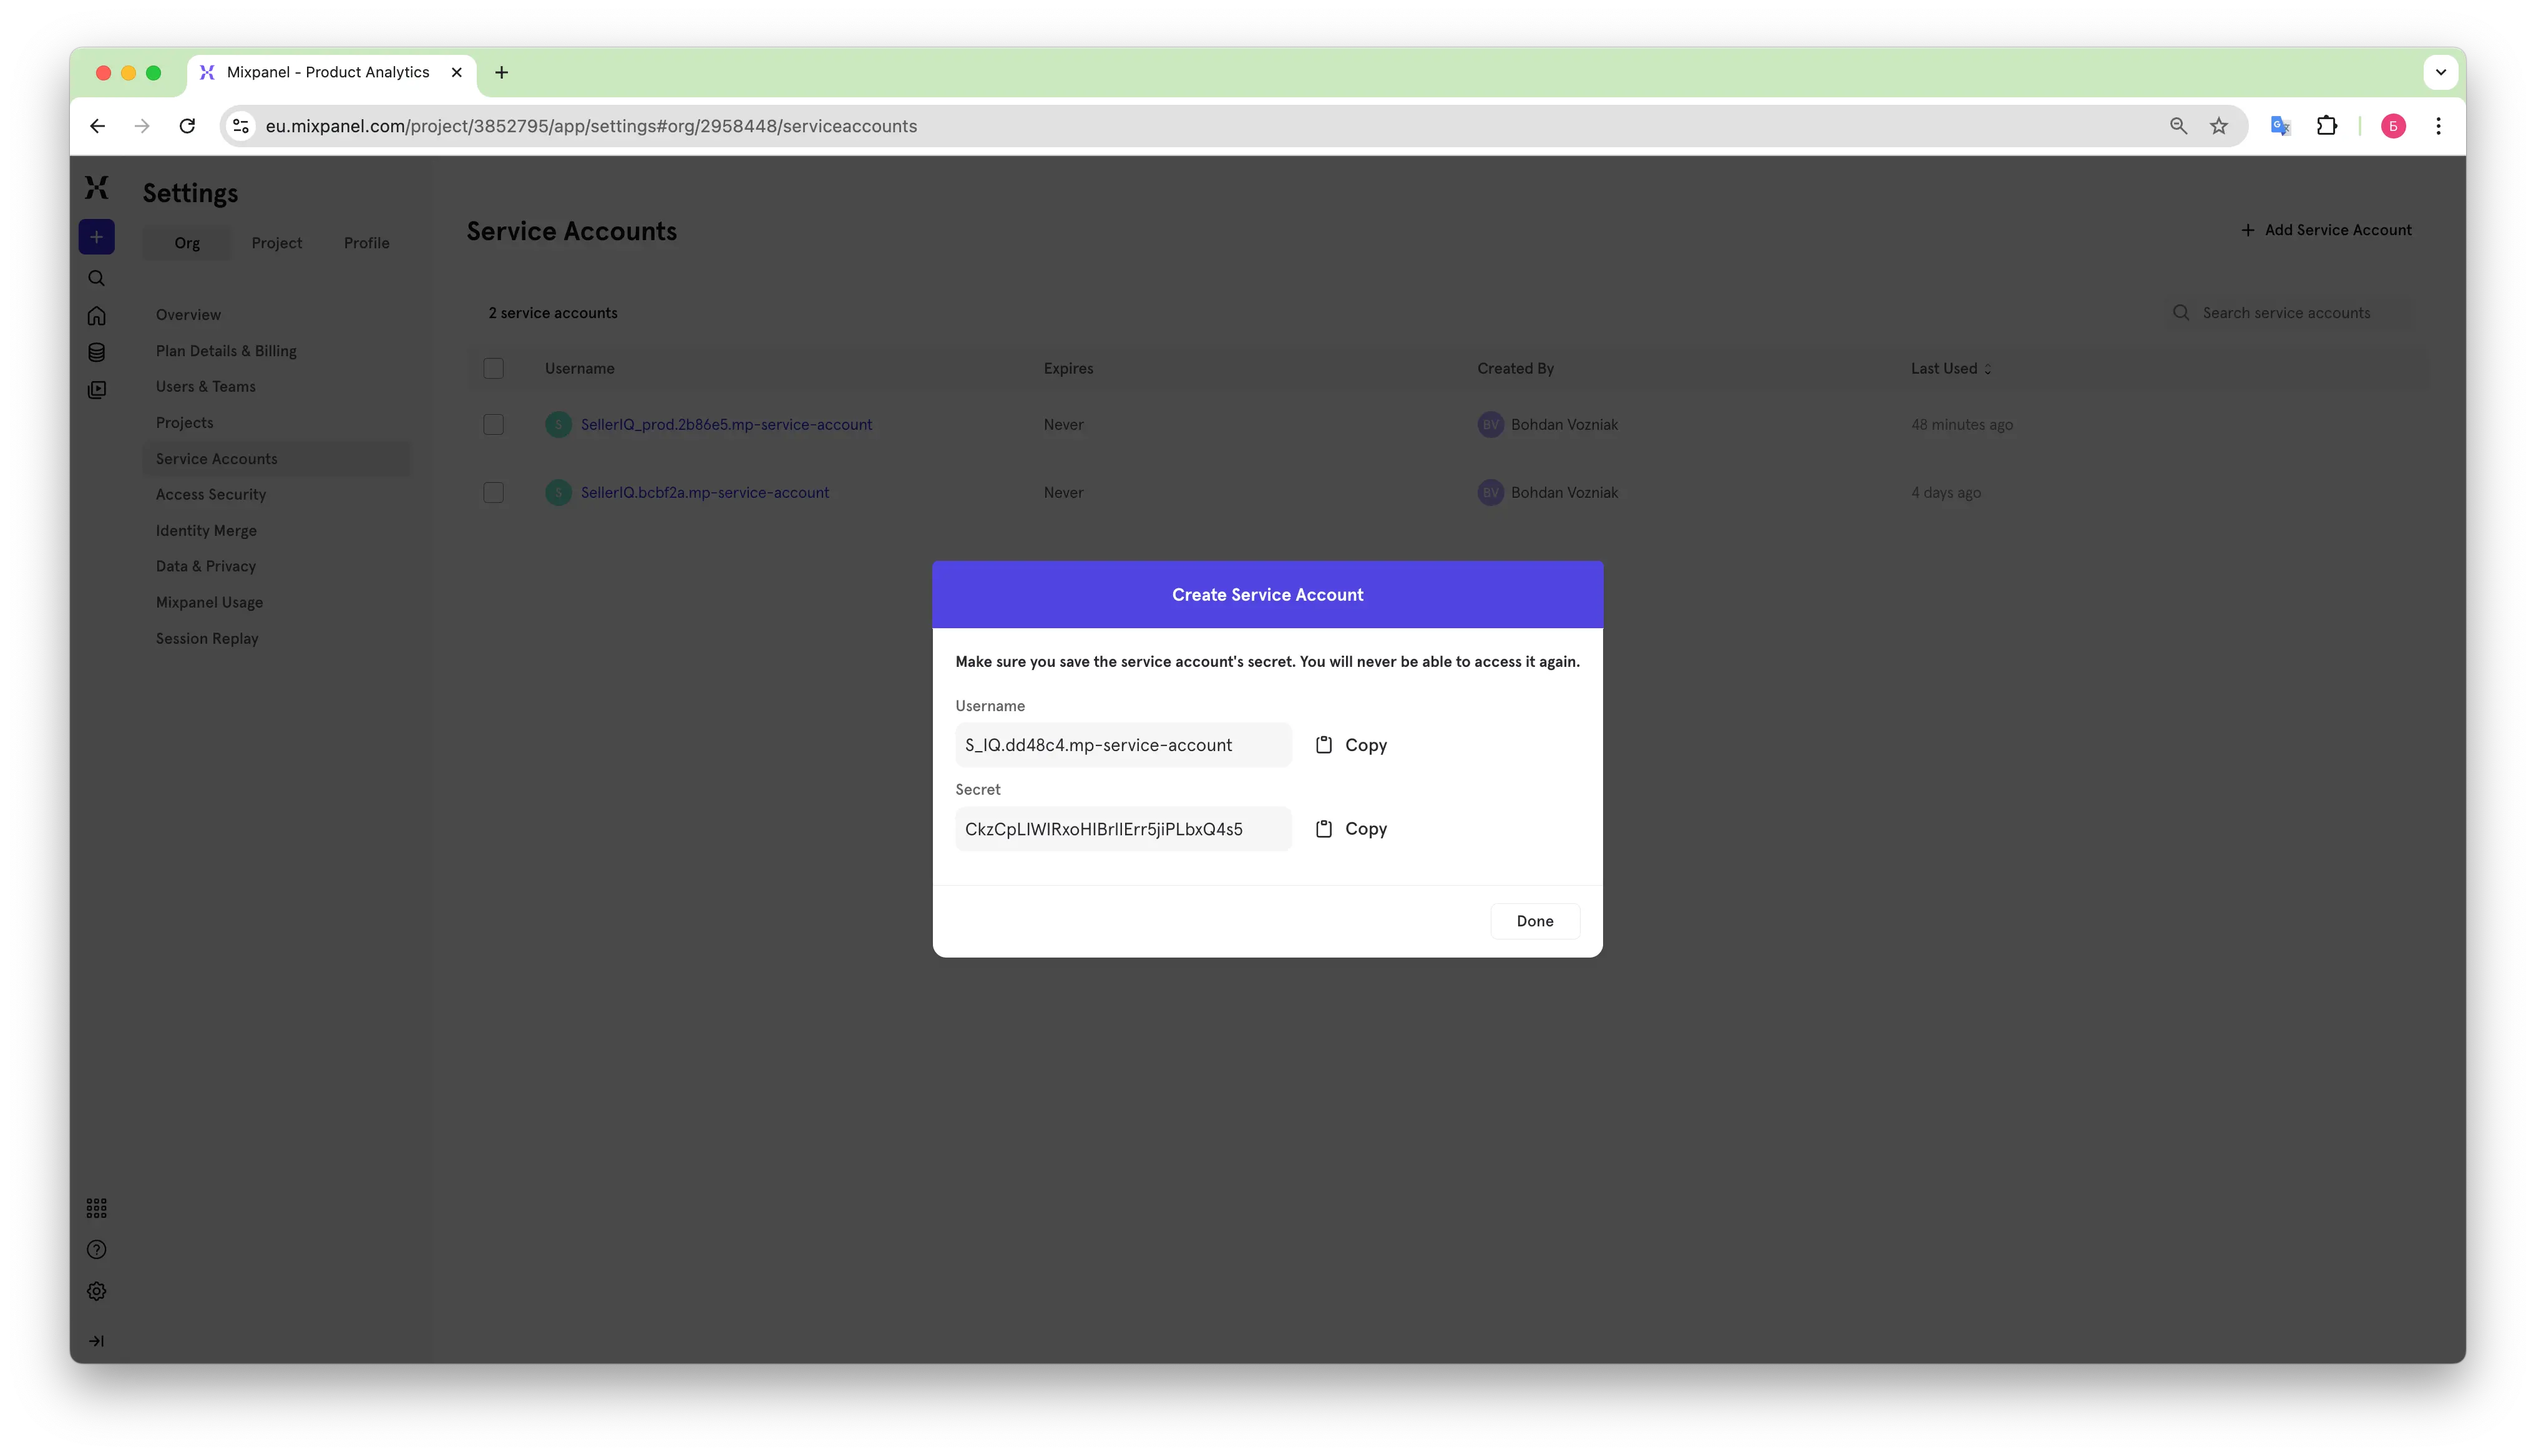Click the Expires column header
2536x1456 pixels.
[x=1068, y=369]
